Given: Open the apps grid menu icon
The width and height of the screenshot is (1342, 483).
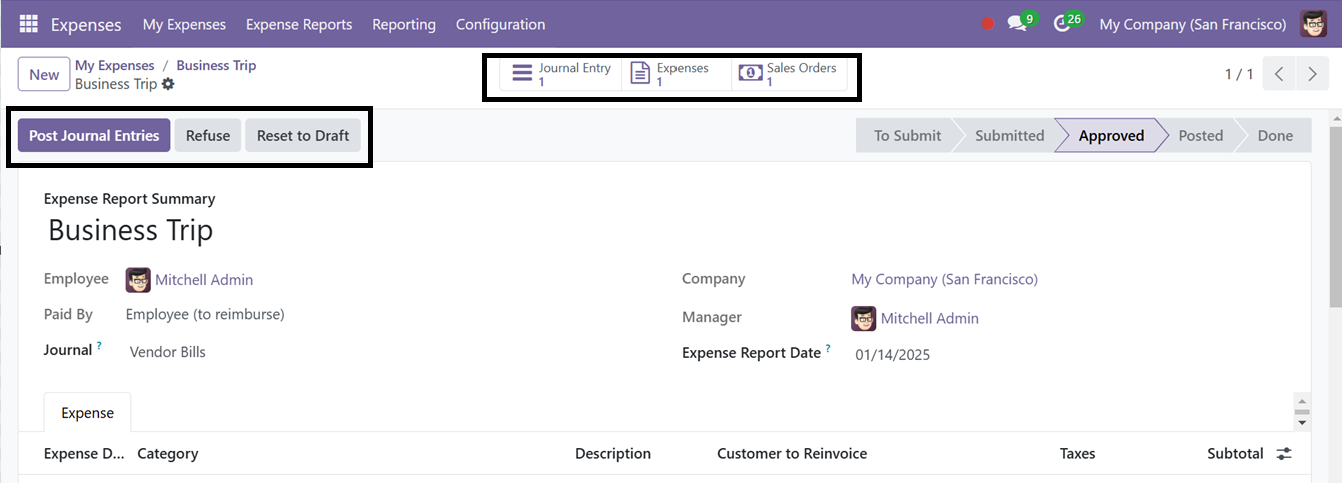Looking at the screenshot, I should pos(28,24).
